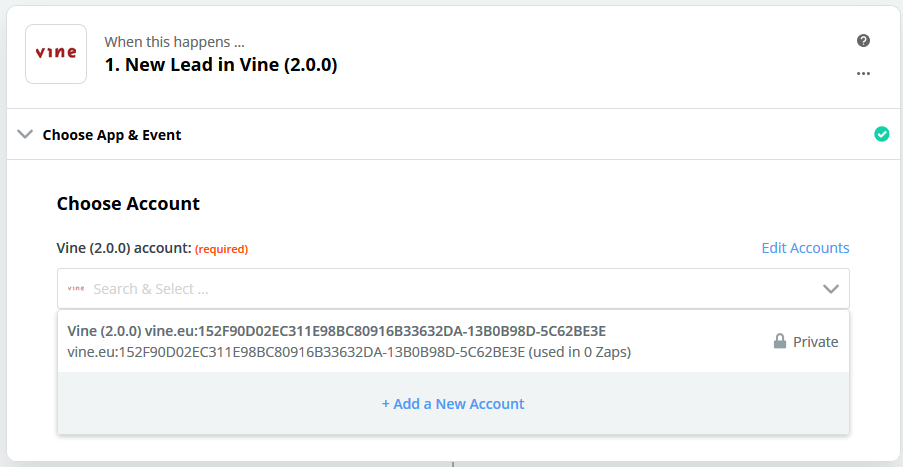
Task: Click the Edit Accounts link
Action: pos(805,248)
